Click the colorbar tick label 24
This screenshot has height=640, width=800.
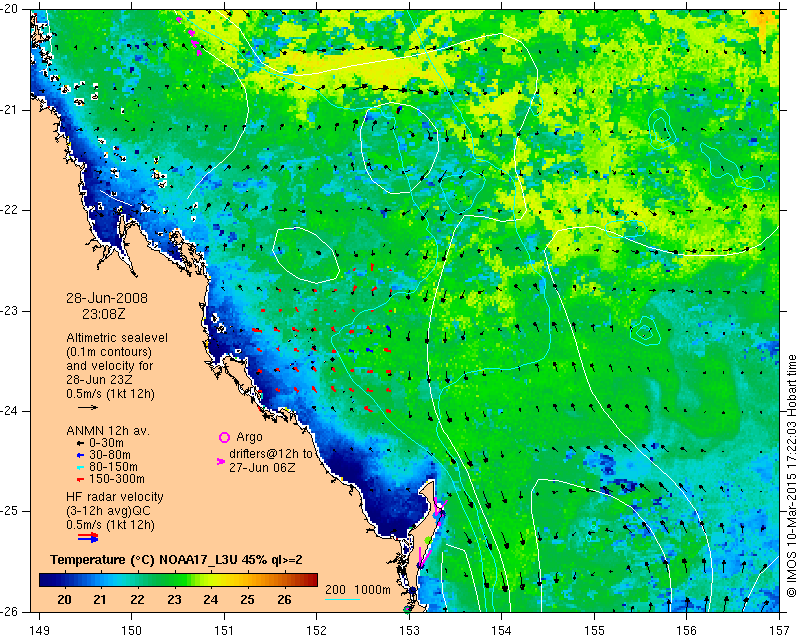point(211,600)
